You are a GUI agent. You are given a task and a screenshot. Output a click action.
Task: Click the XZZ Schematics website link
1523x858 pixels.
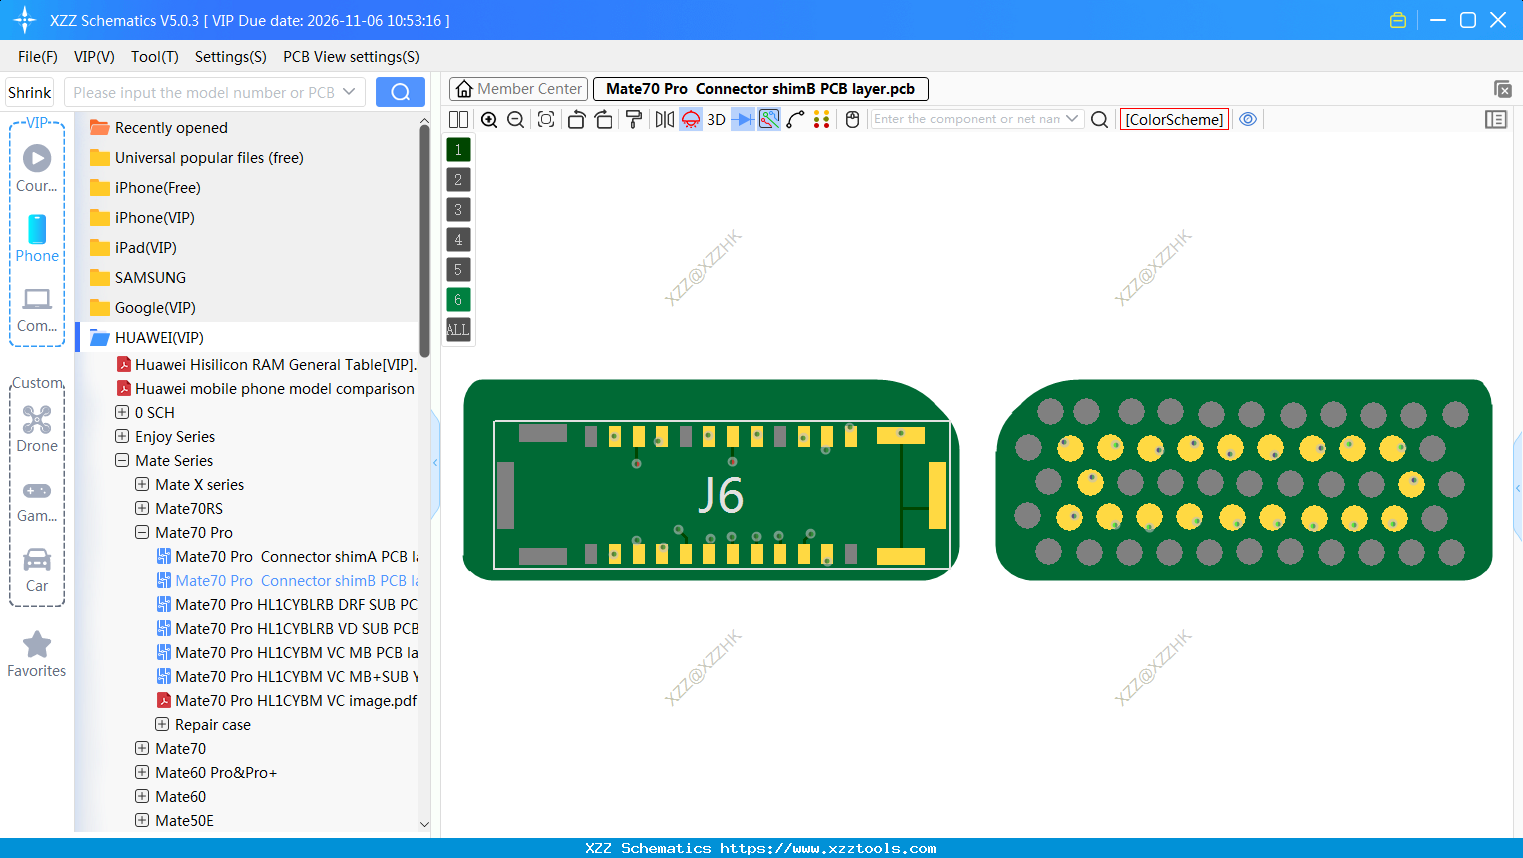coord(761,848)
